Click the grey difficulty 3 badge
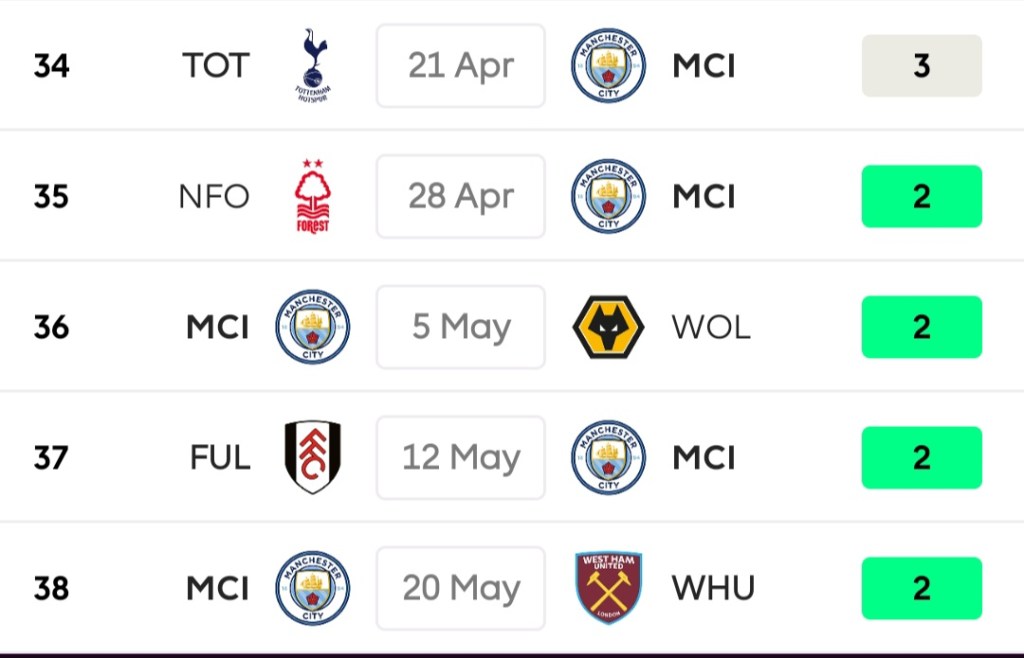 coord(921,66)
